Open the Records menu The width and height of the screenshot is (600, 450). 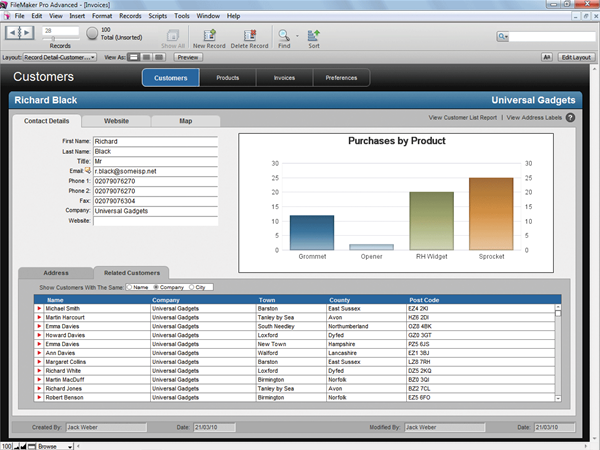coord(130,17)
